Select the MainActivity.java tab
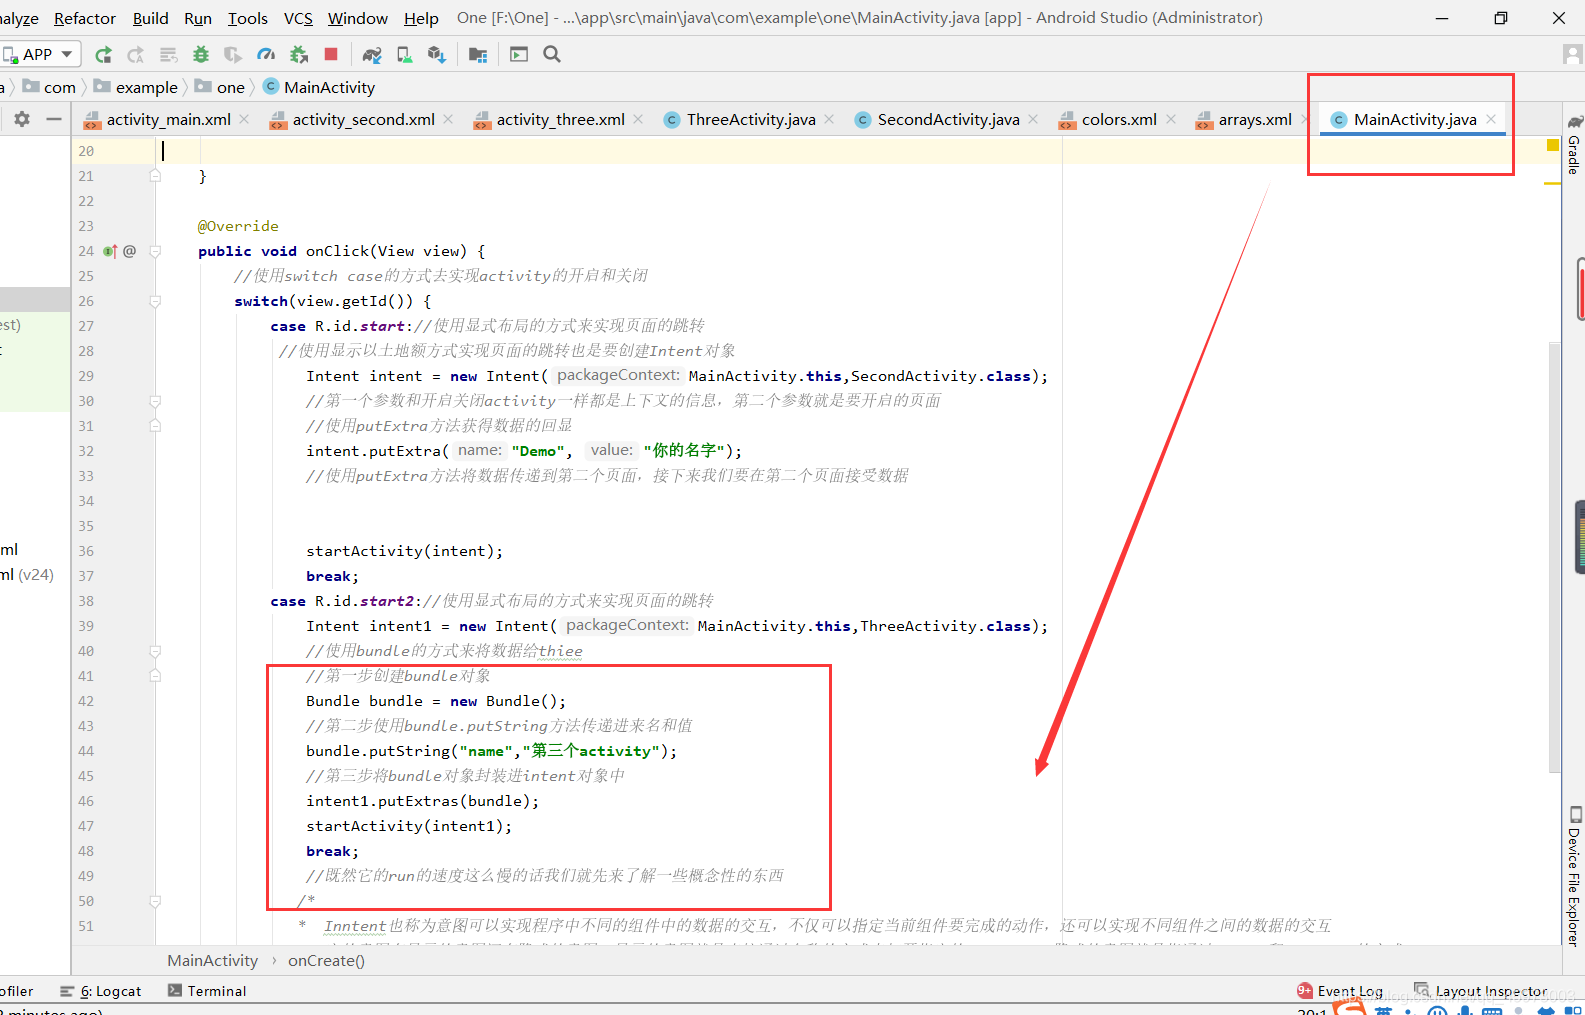Screen dimensions: 1585x1015 tap(1414, 120)
